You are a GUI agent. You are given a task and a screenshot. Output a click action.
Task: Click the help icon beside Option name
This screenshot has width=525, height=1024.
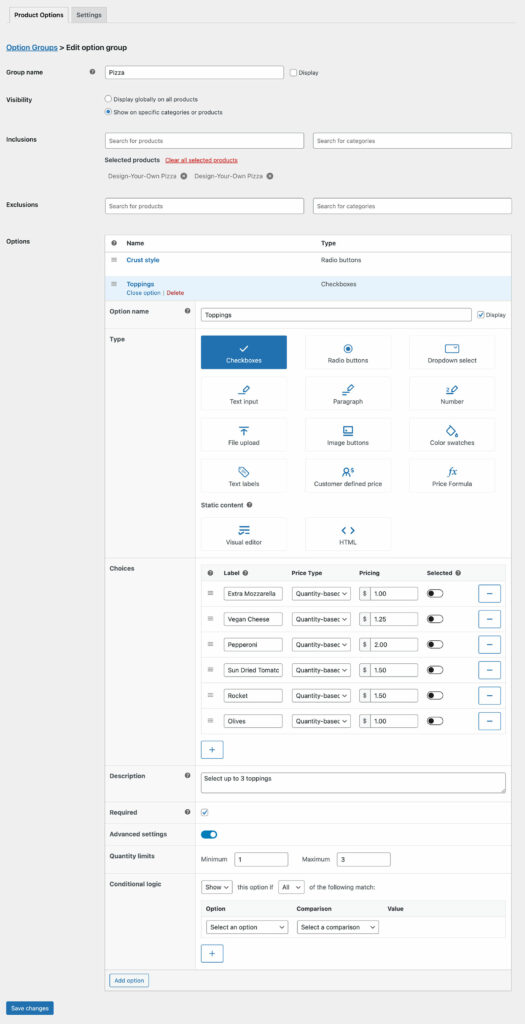coord(187,312)
